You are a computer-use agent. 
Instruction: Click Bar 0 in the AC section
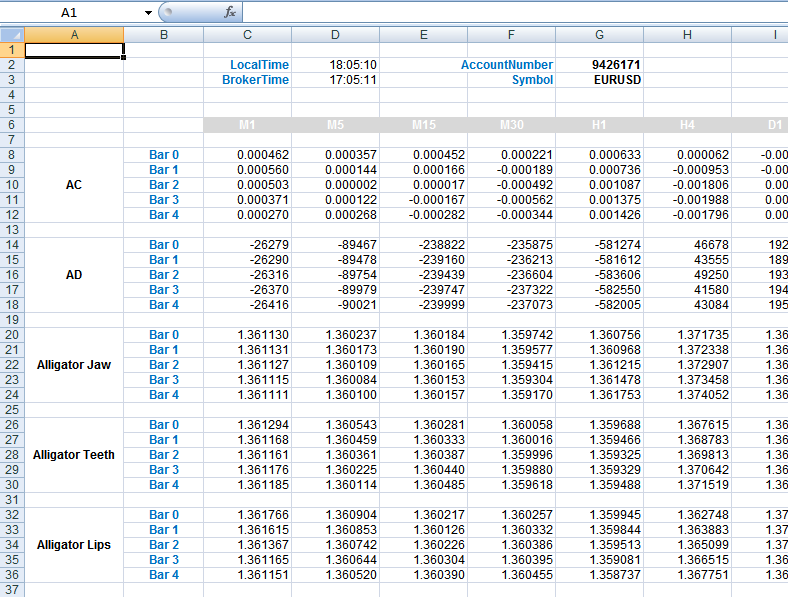(x=164, y=155)
